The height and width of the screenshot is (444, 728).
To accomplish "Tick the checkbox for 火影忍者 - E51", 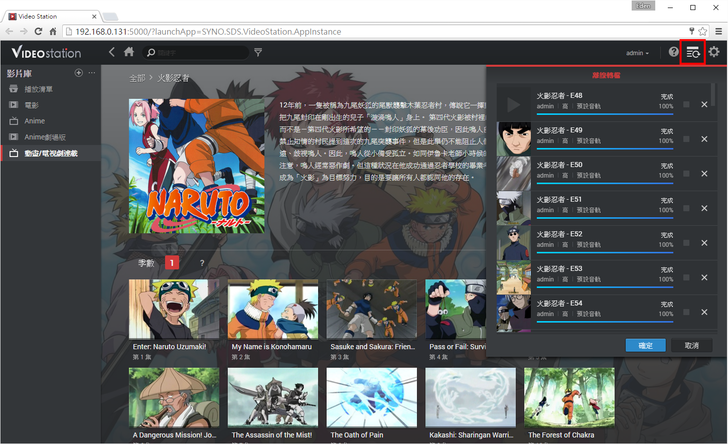I will click(686, 209).
